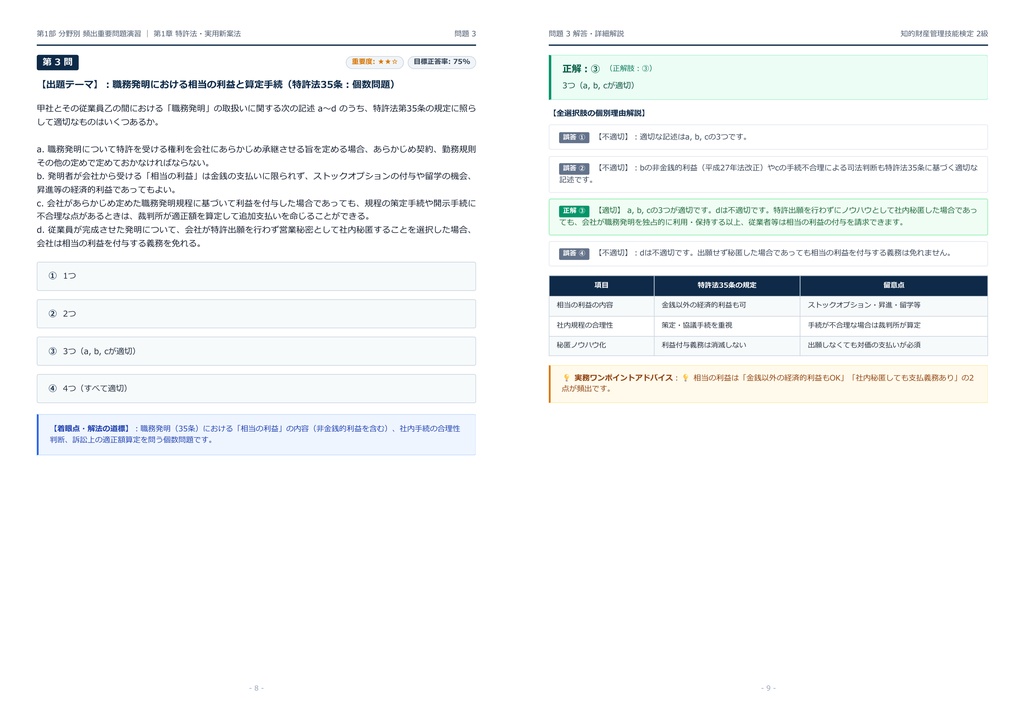Click the 正解 ③ explanation about ノウハウ
1024x724 pixels.
768,216
